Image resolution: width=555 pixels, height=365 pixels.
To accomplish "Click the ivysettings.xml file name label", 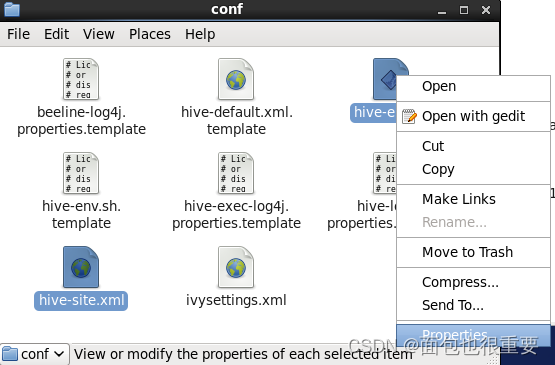I will pos(236,300).
